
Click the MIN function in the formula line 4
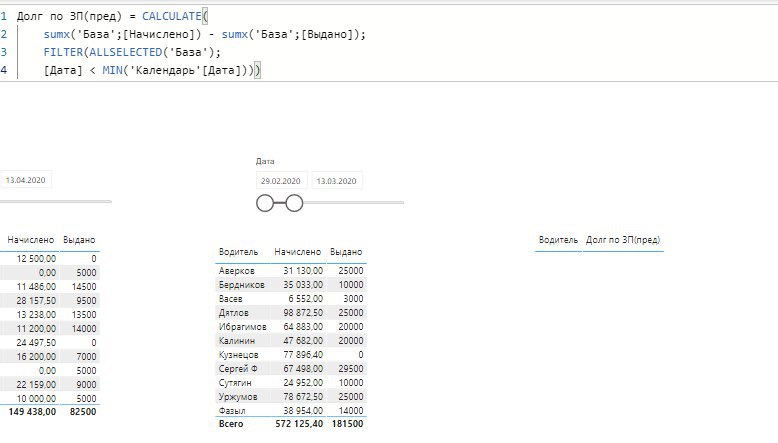(112, 70)
